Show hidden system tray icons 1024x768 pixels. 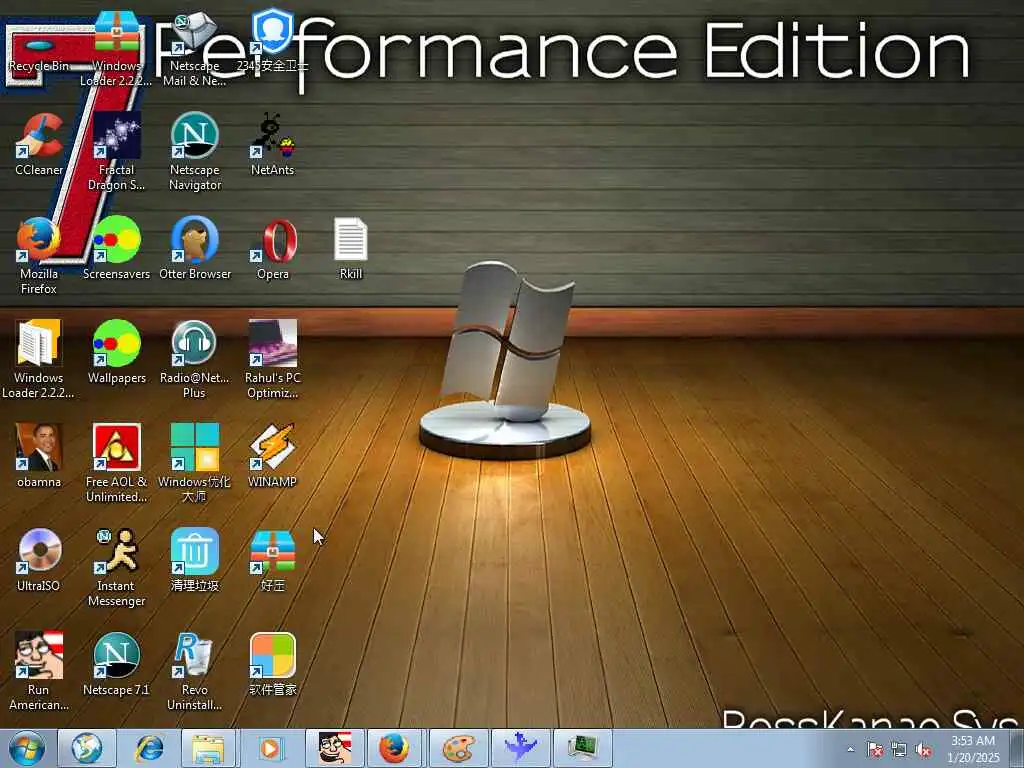[850, 750]
